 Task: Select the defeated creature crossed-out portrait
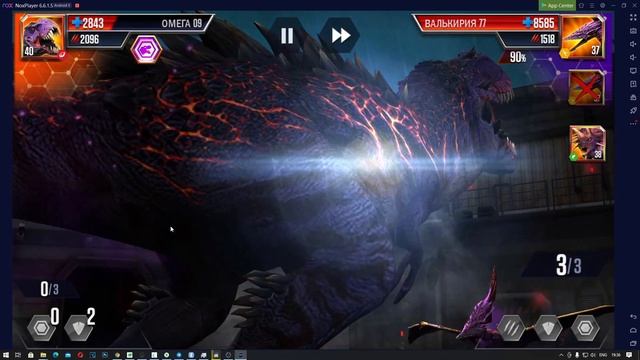[587, 87]
